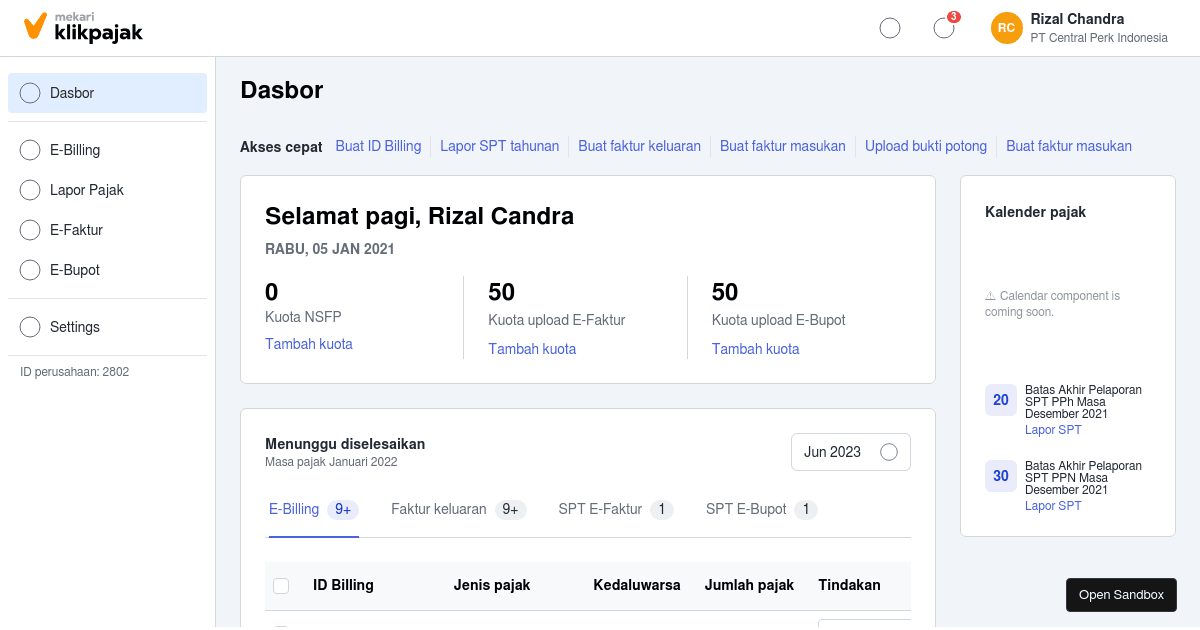The width and height of the screenshot is (1200, 630).
Task: Open Settings from the sidebar
Action: click(30, 327)
